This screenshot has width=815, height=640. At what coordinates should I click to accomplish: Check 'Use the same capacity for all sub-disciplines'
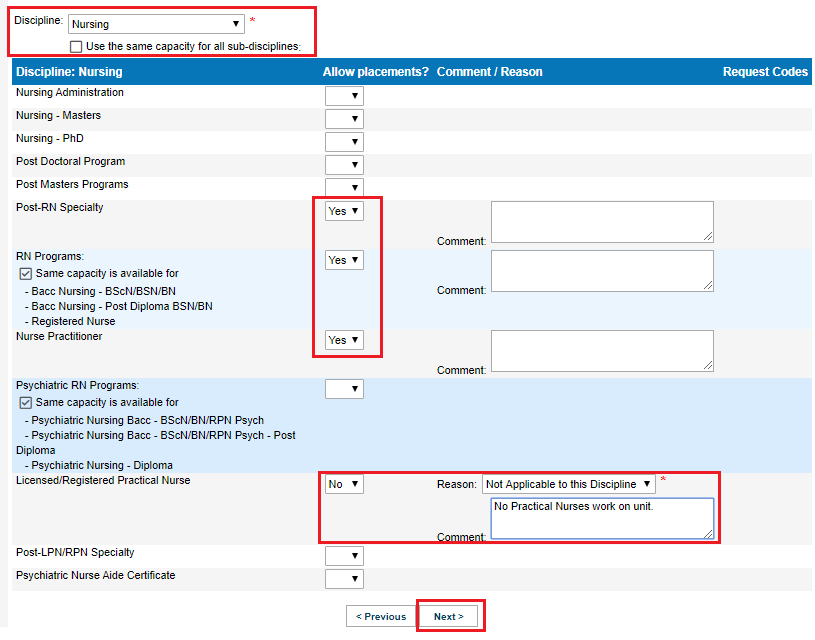pyautogui.click(x=76, y=47)
